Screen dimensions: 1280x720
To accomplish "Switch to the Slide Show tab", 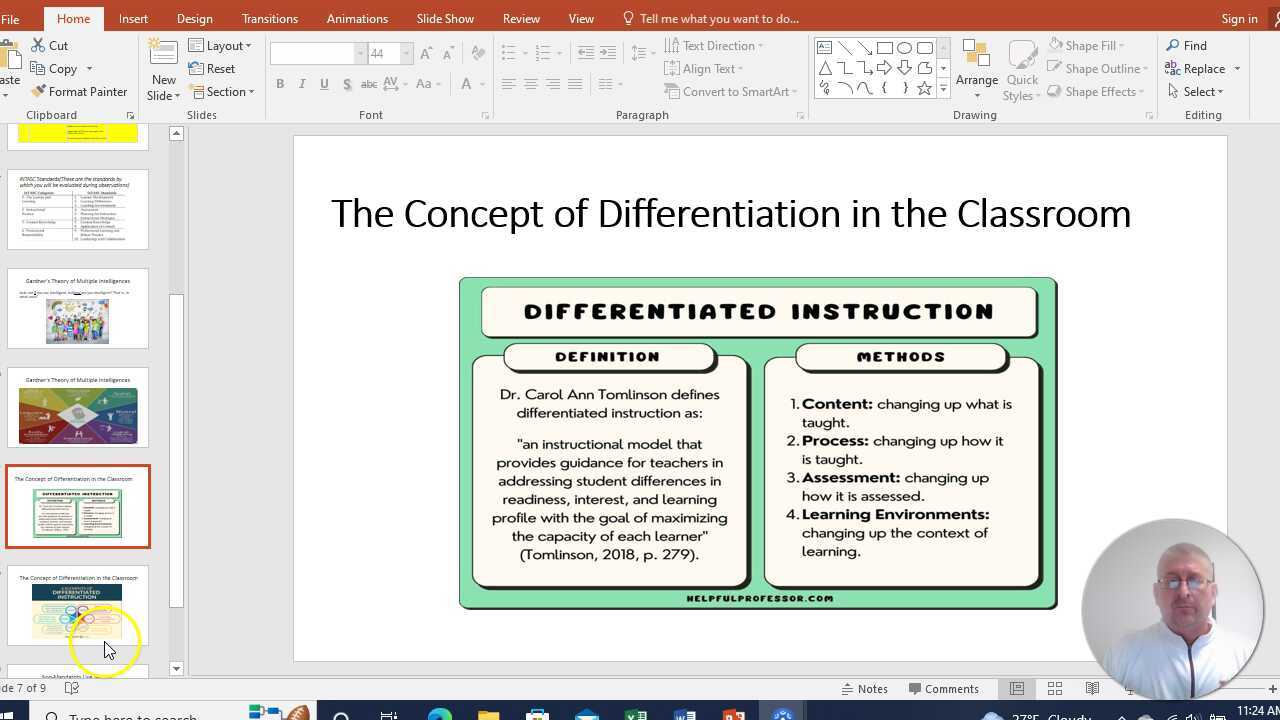I will 445,18.
